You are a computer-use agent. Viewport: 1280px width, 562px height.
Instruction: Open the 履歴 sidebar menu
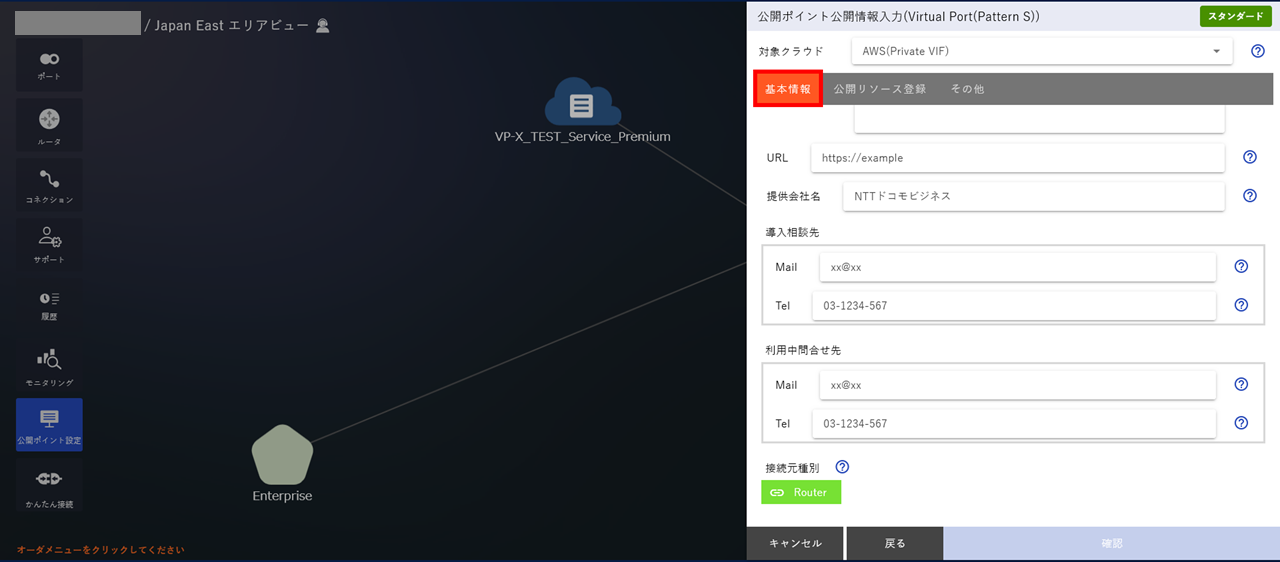[49, 305]
